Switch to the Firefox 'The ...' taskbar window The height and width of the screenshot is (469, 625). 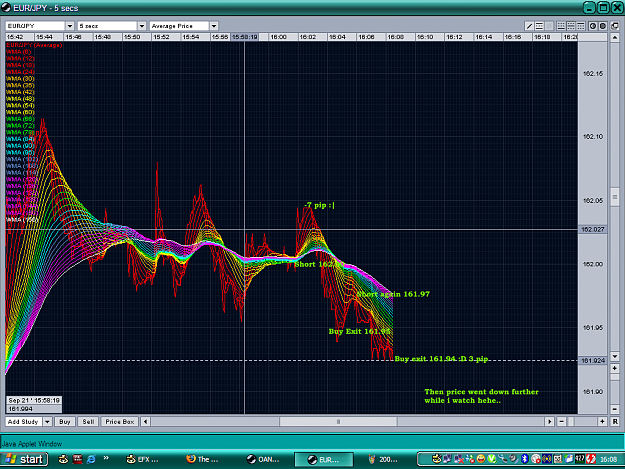[x=202, y=459]
